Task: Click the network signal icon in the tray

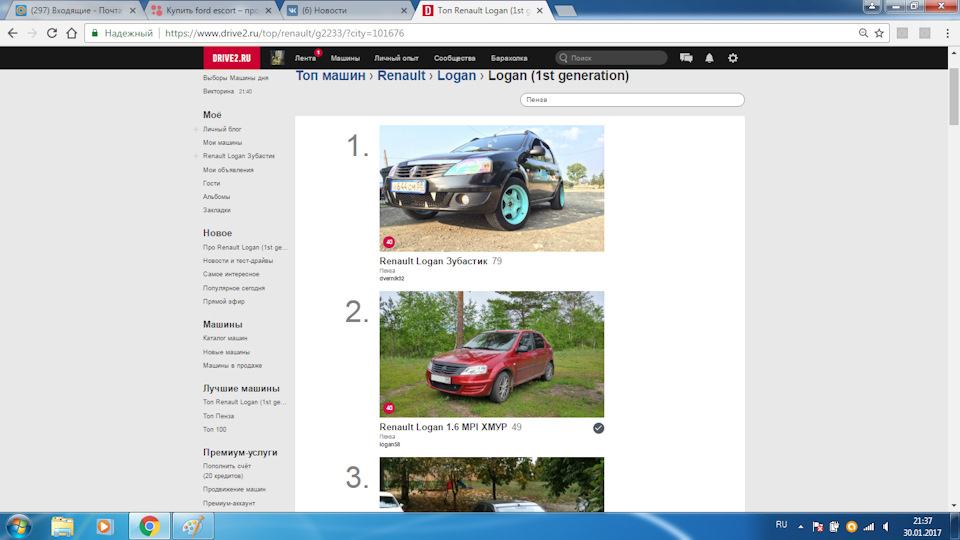Action: 869,527
